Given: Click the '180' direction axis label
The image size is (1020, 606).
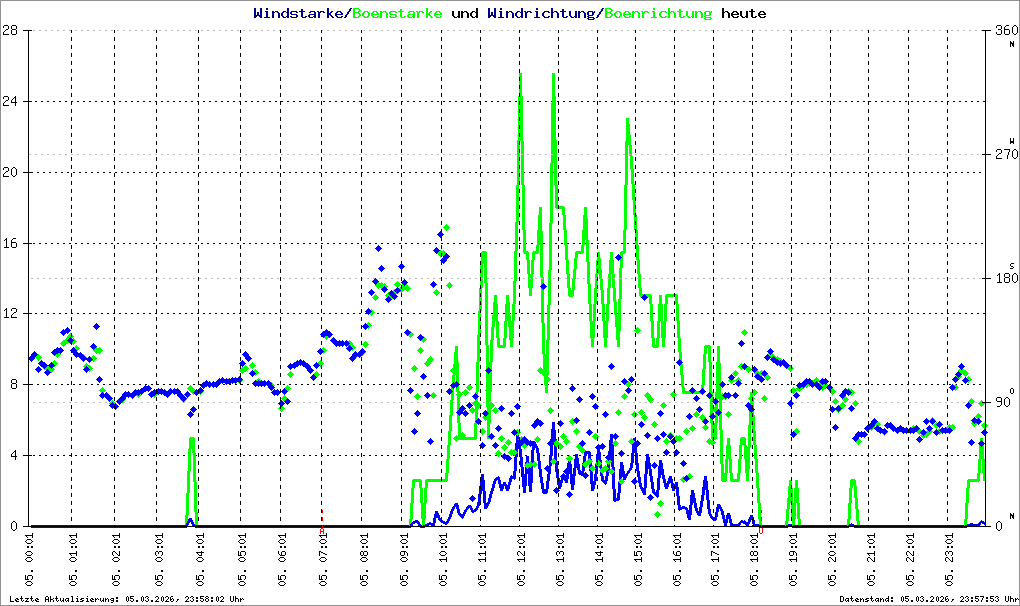Looking at the screenshot, I should (x=1006, y=279).
